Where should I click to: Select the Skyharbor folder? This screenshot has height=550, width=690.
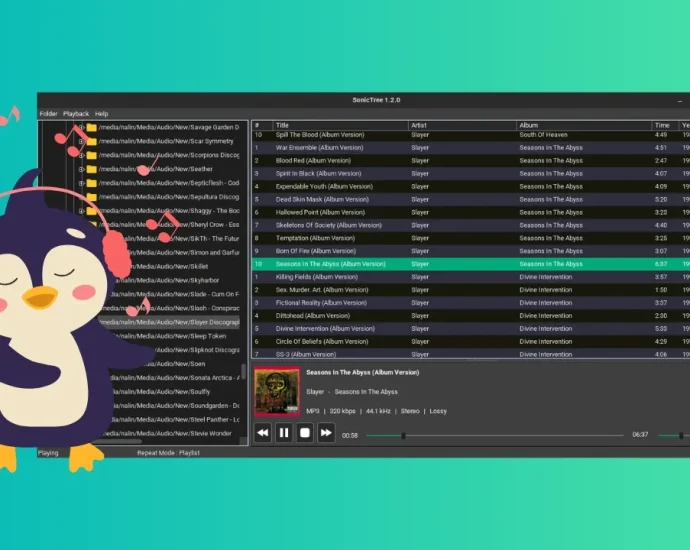[x=169, y=280]
